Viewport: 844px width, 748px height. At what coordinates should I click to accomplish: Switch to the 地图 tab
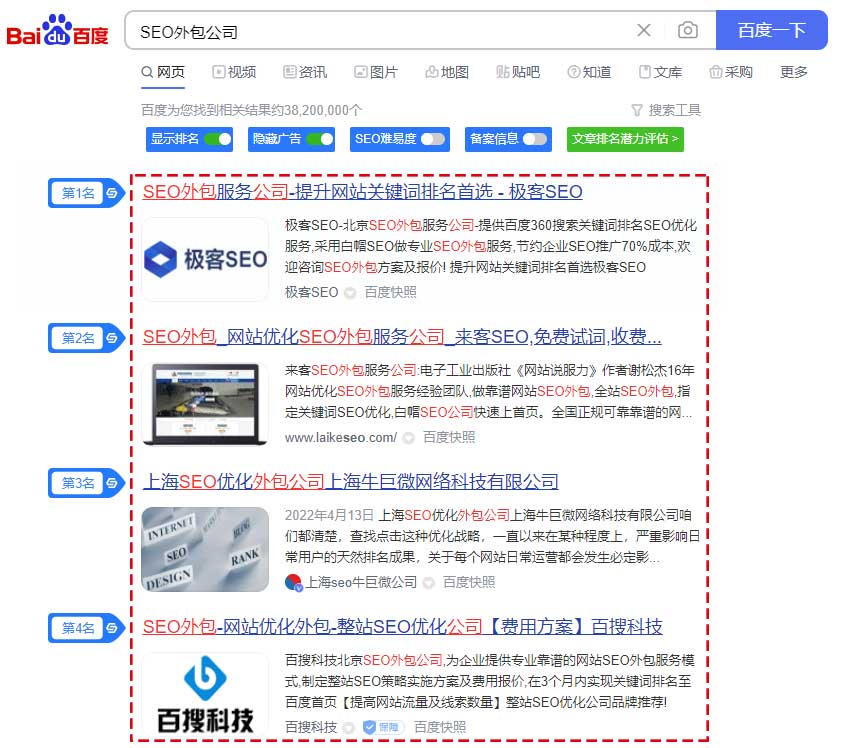pyautogui.click(x=447, y=72)
